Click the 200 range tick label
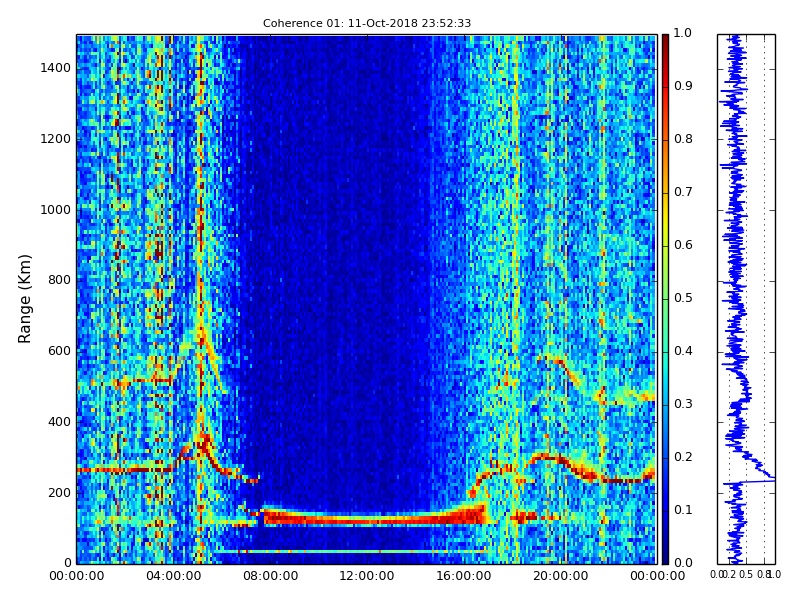The width and height of the screenshot is (800, 600). [59, 493]
